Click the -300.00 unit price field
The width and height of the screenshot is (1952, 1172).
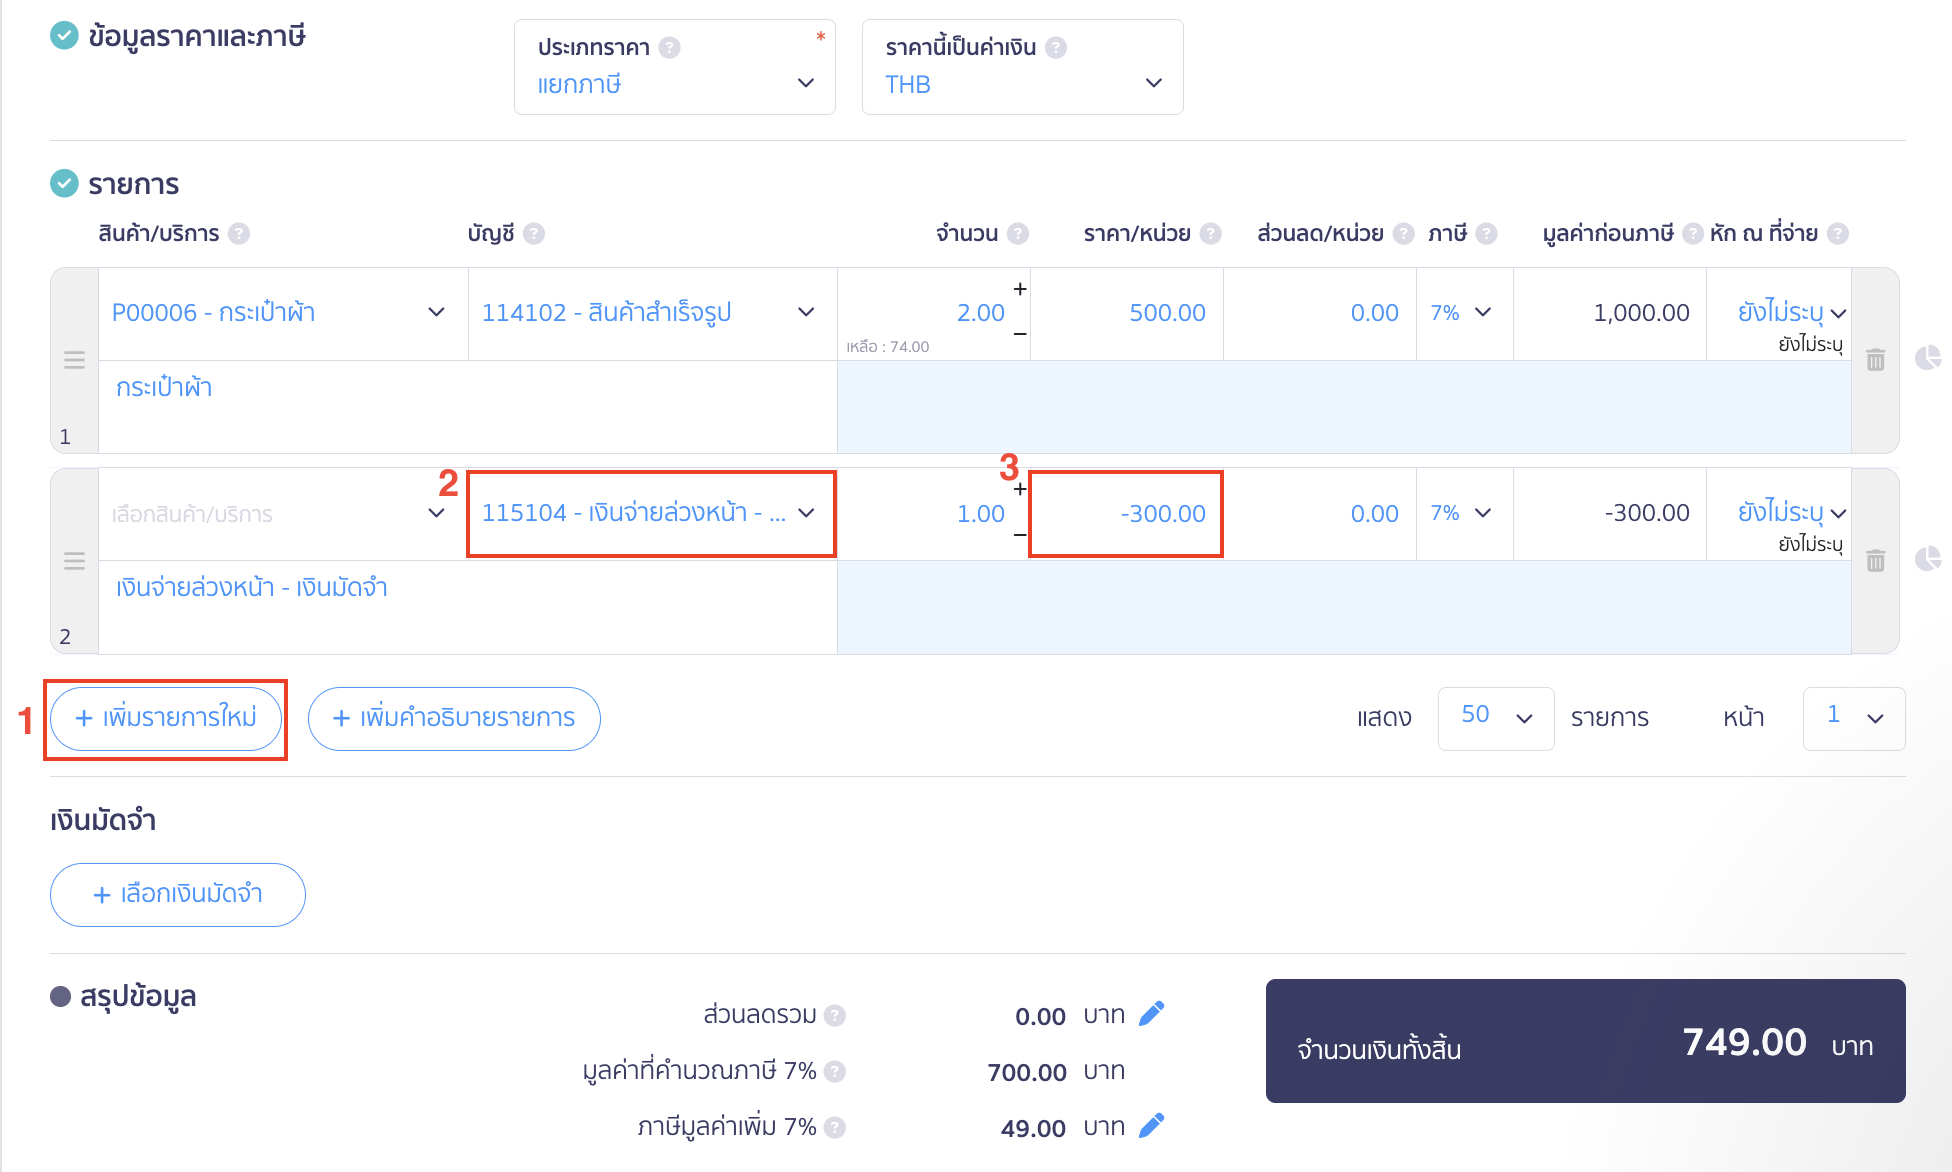1126,514
